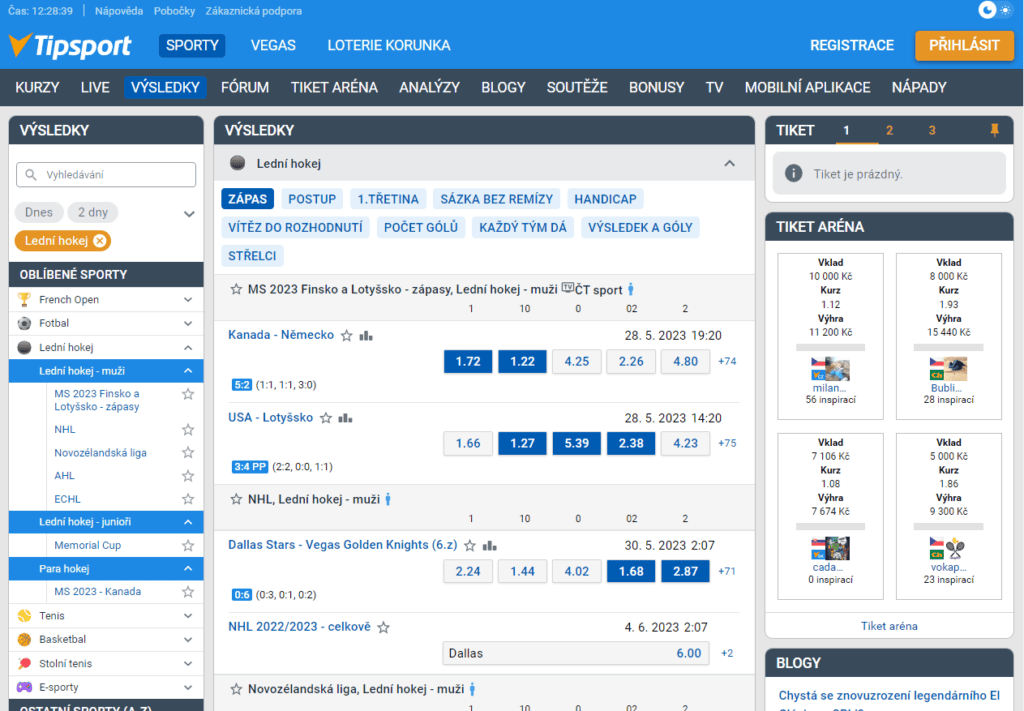The height and width of the screenshot is (711, 1024).
Task: Remove the Lední hokej filter chip
Action: (99, 241)
